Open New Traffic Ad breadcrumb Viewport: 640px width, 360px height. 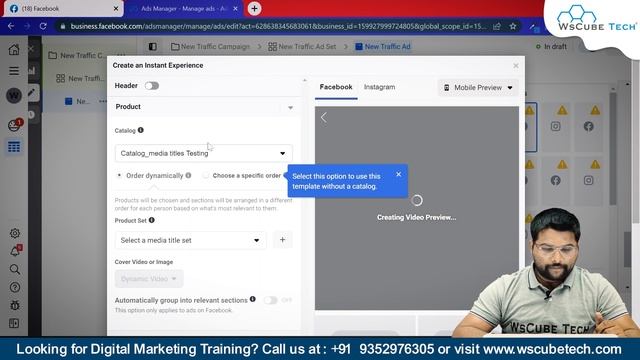pyautogui.click(x=383, y=47)
